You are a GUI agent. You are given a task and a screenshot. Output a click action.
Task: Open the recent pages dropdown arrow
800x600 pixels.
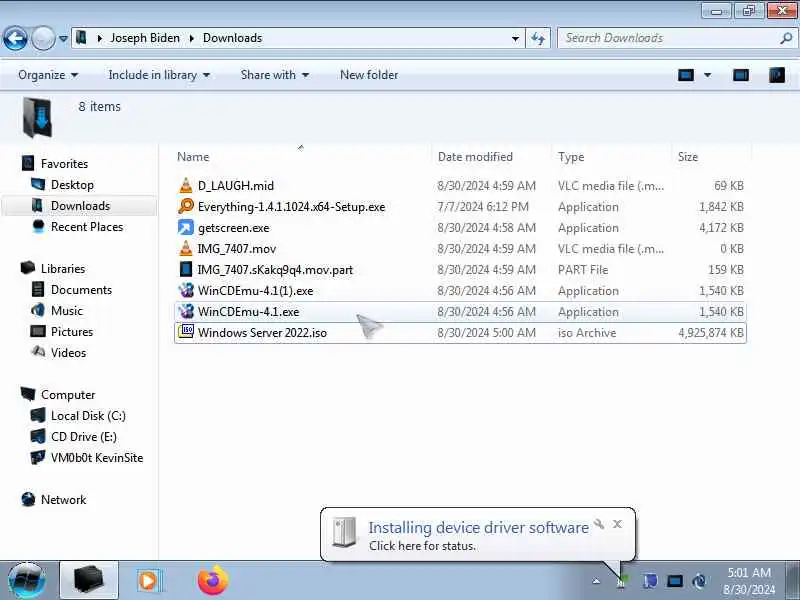[63, 38]
